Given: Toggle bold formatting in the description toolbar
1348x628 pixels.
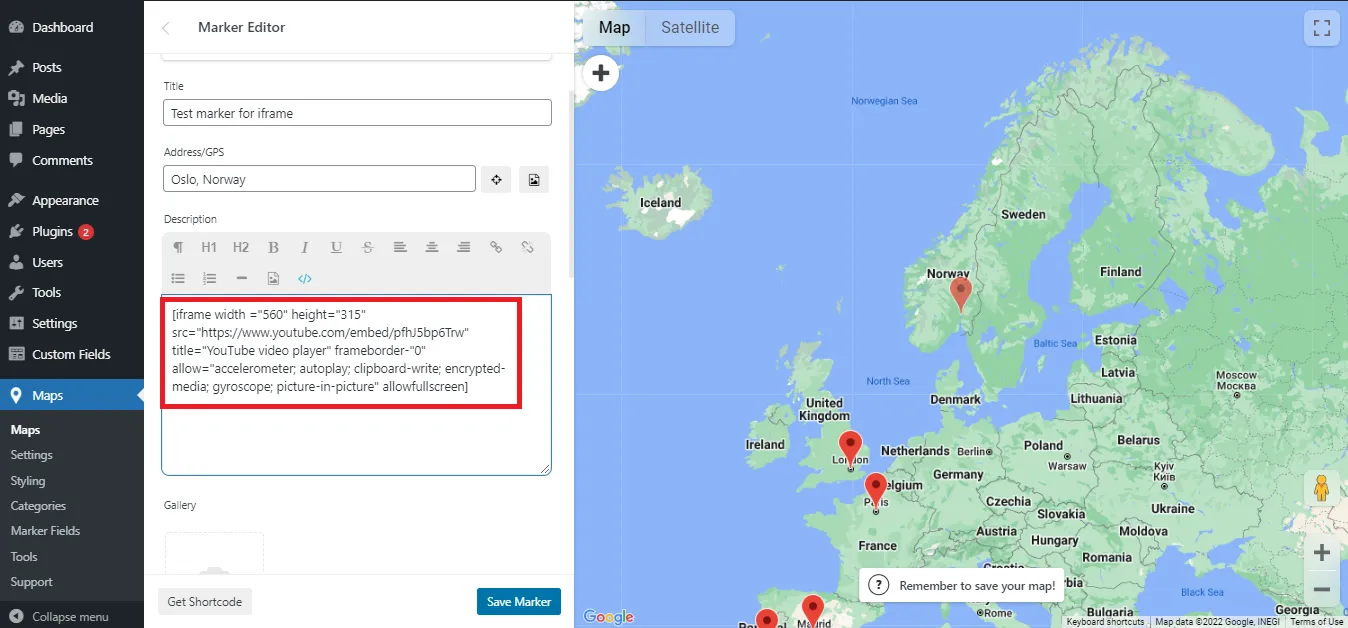Looking at the screenshot, I should tap(273, 247).
